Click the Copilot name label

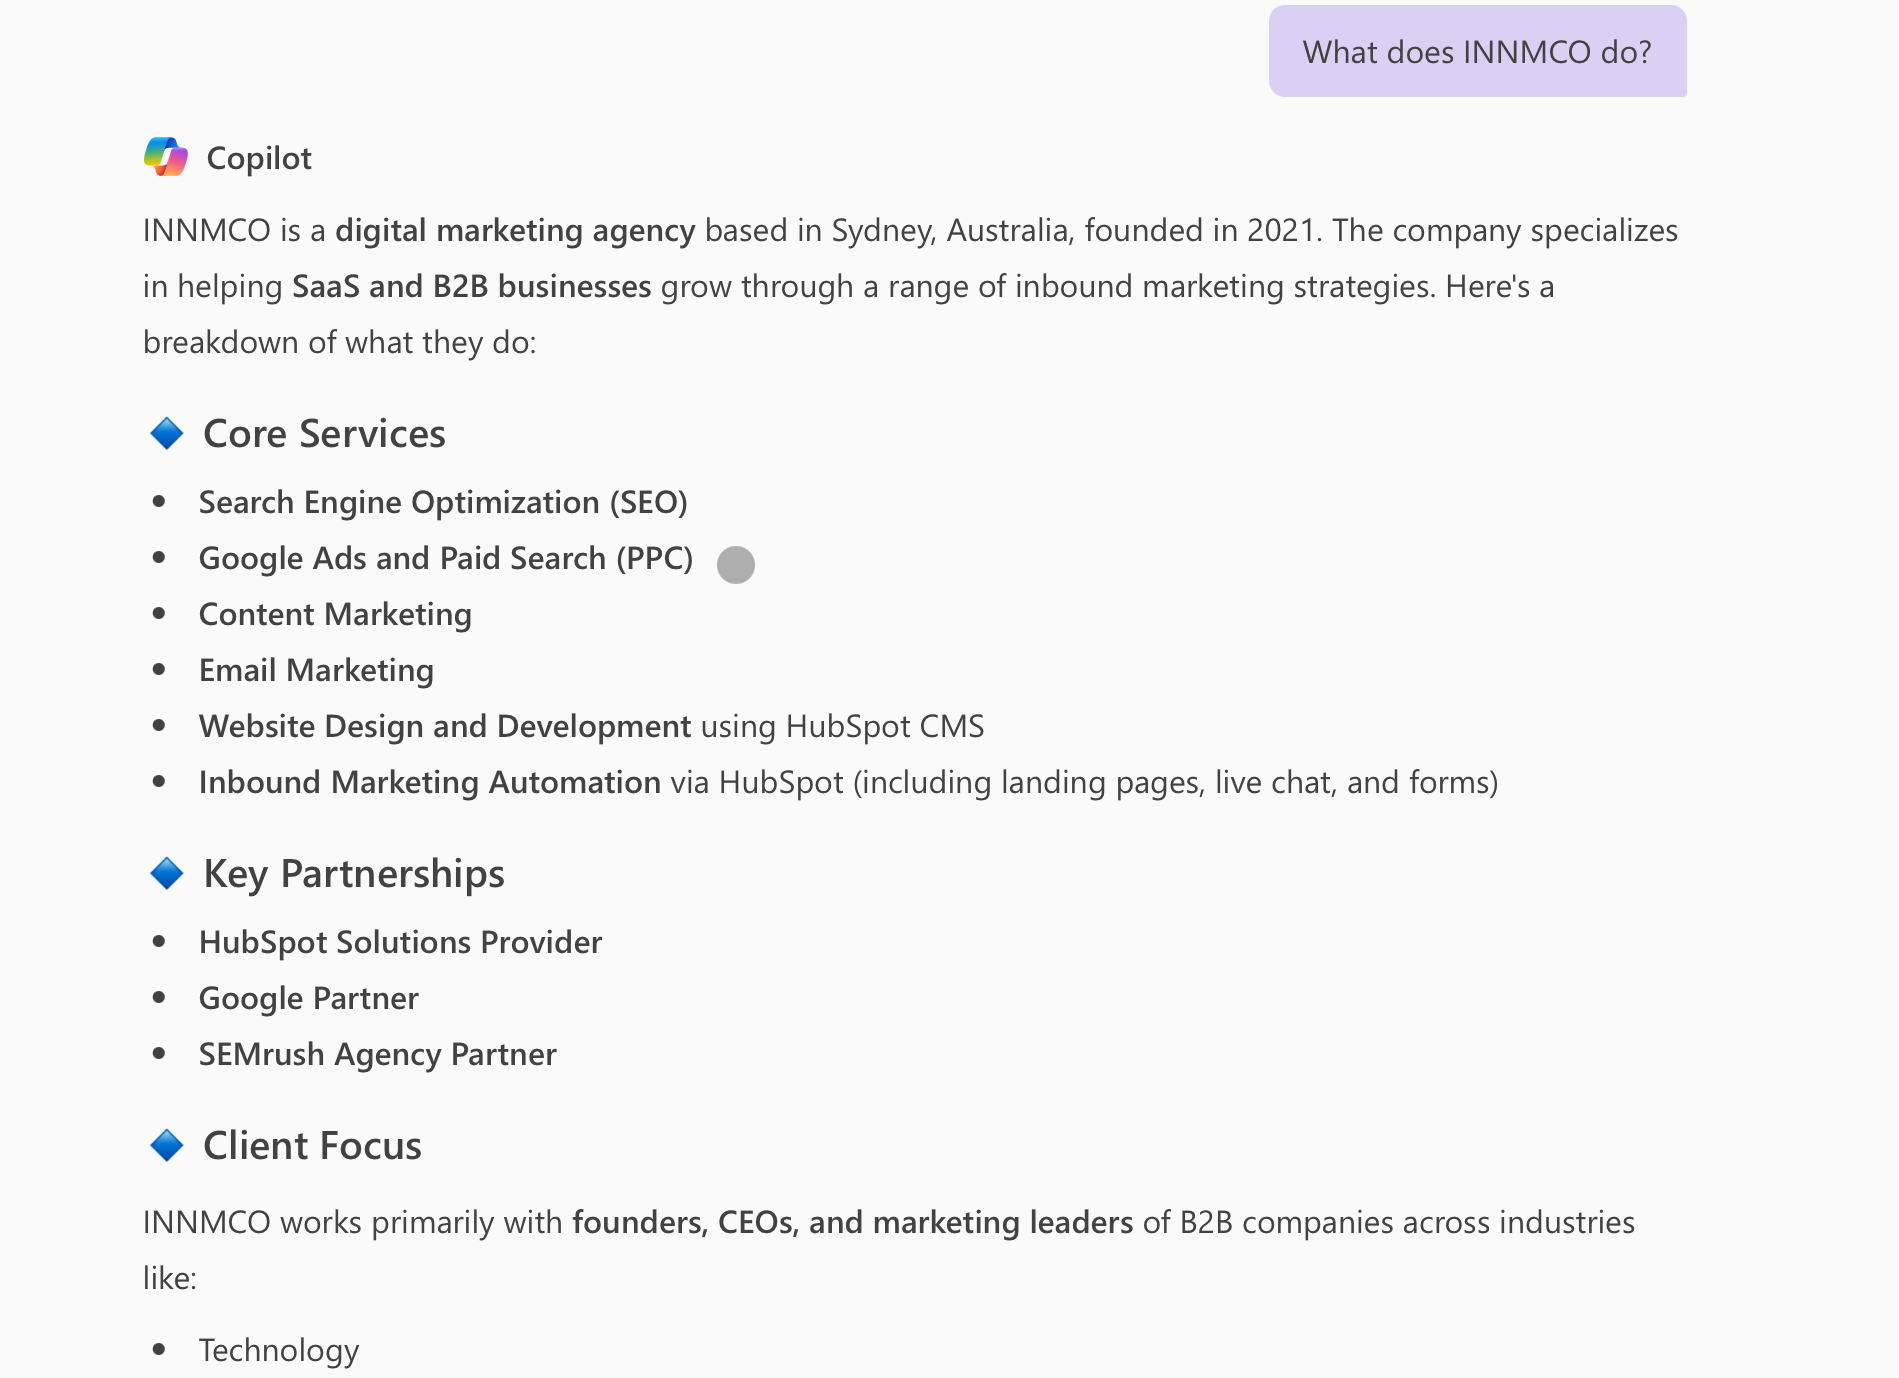[x=259, y=158]
